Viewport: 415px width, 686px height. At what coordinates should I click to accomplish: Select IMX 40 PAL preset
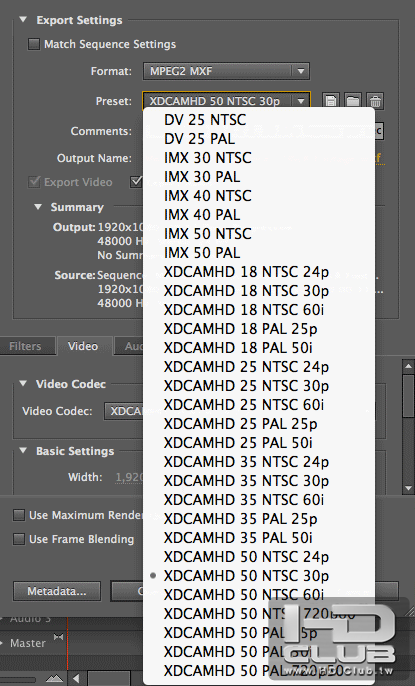tap(259, 215)
